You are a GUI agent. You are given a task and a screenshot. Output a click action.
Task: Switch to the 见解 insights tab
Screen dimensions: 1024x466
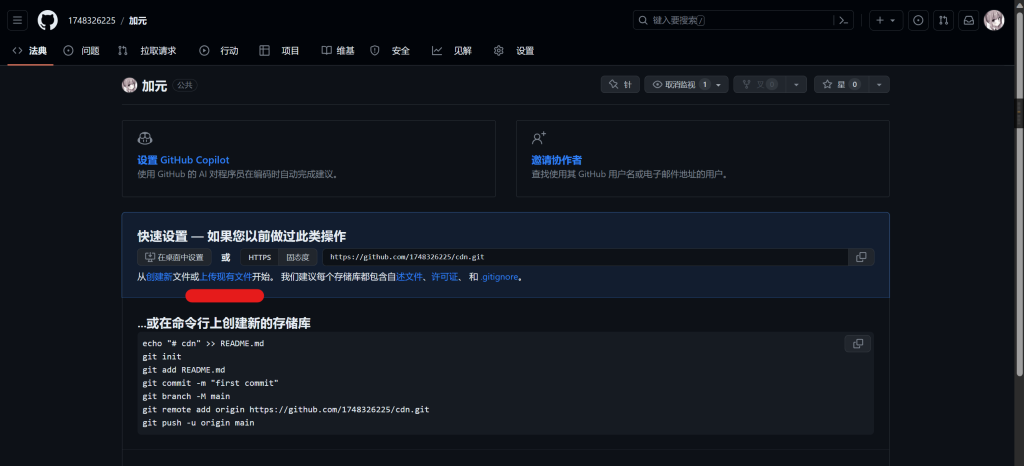click(452, 51)
